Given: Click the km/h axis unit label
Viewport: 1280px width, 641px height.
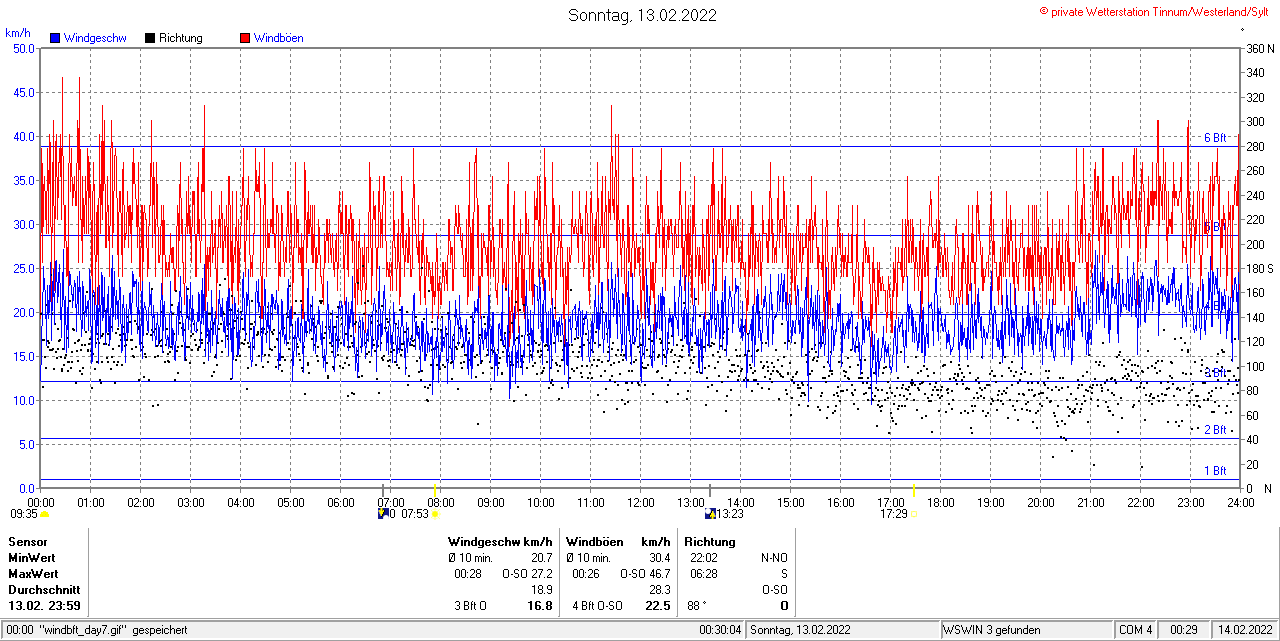Looking at the screenshot, I should click(18, 33).
